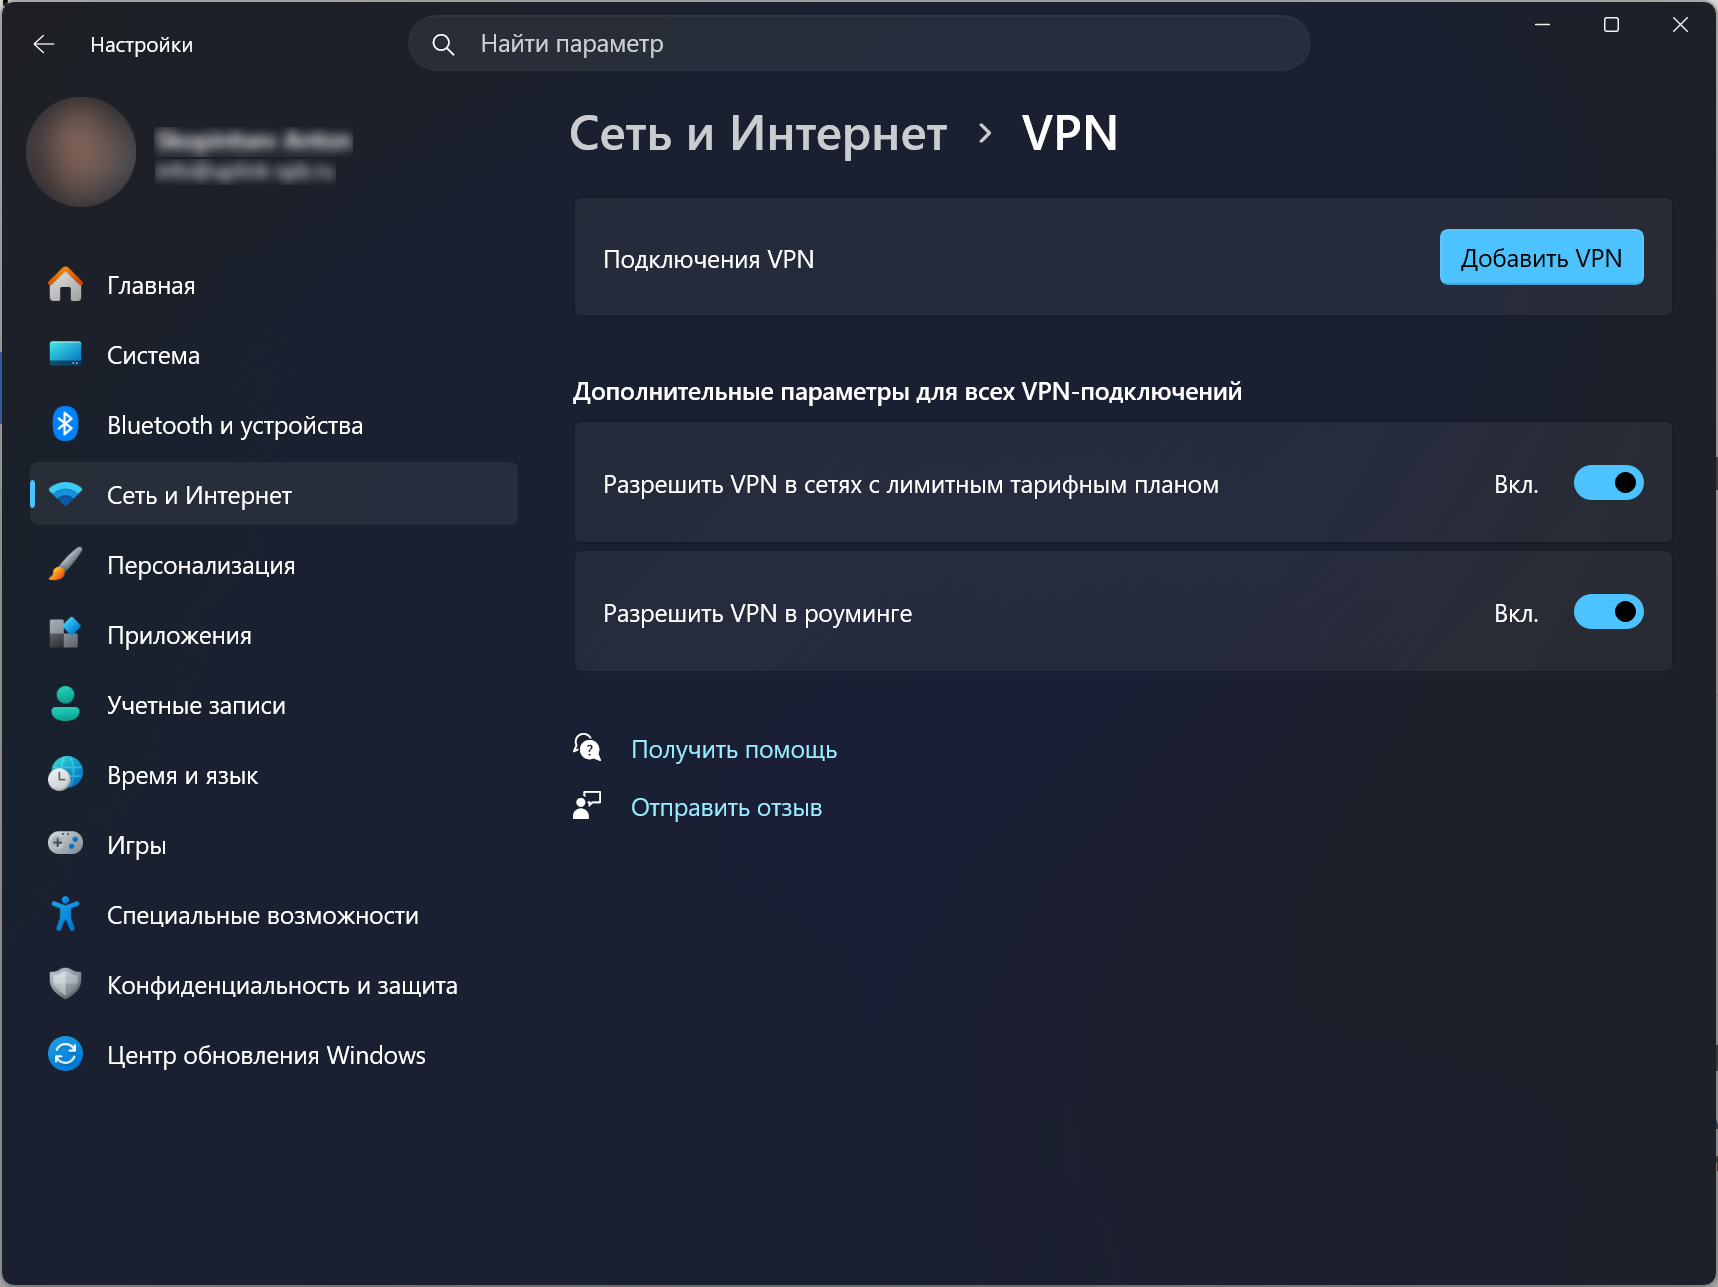Toggle VPN on metered networks switch
This screenshot has height=1287, width=1718.
pos(1608,483)
